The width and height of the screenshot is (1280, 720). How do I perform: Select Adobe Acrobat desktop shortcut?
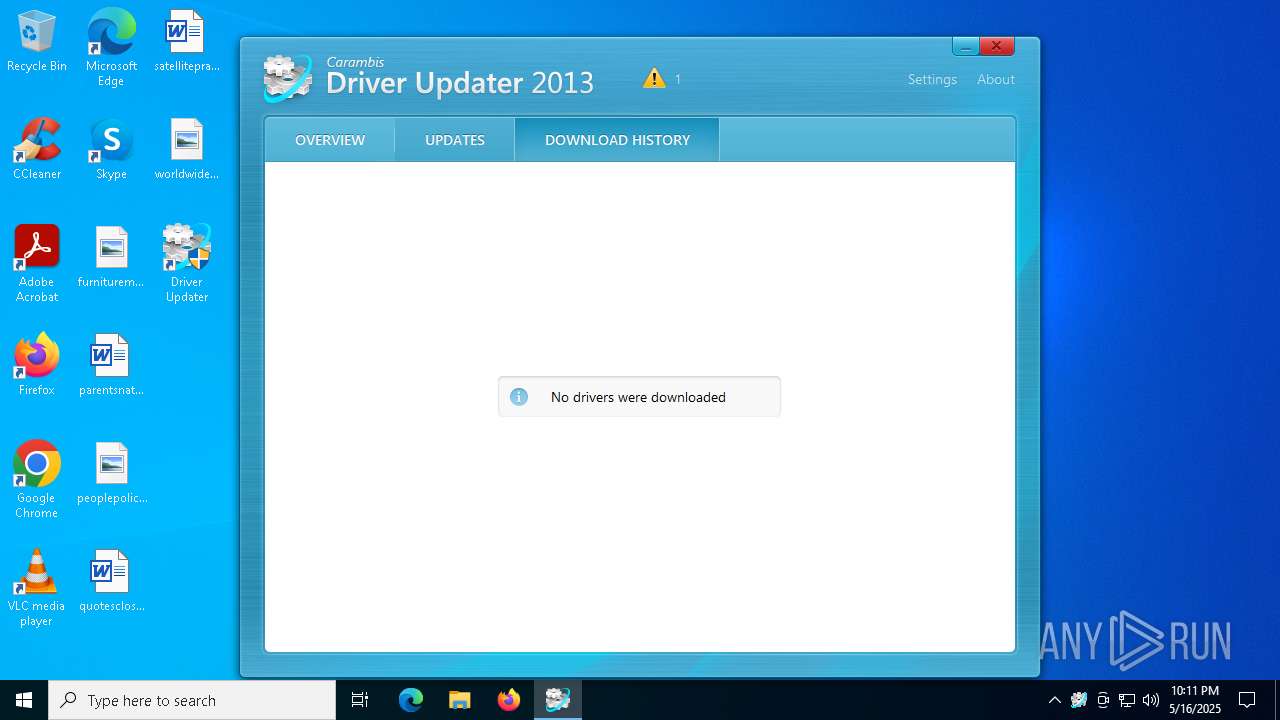point(37,264)
